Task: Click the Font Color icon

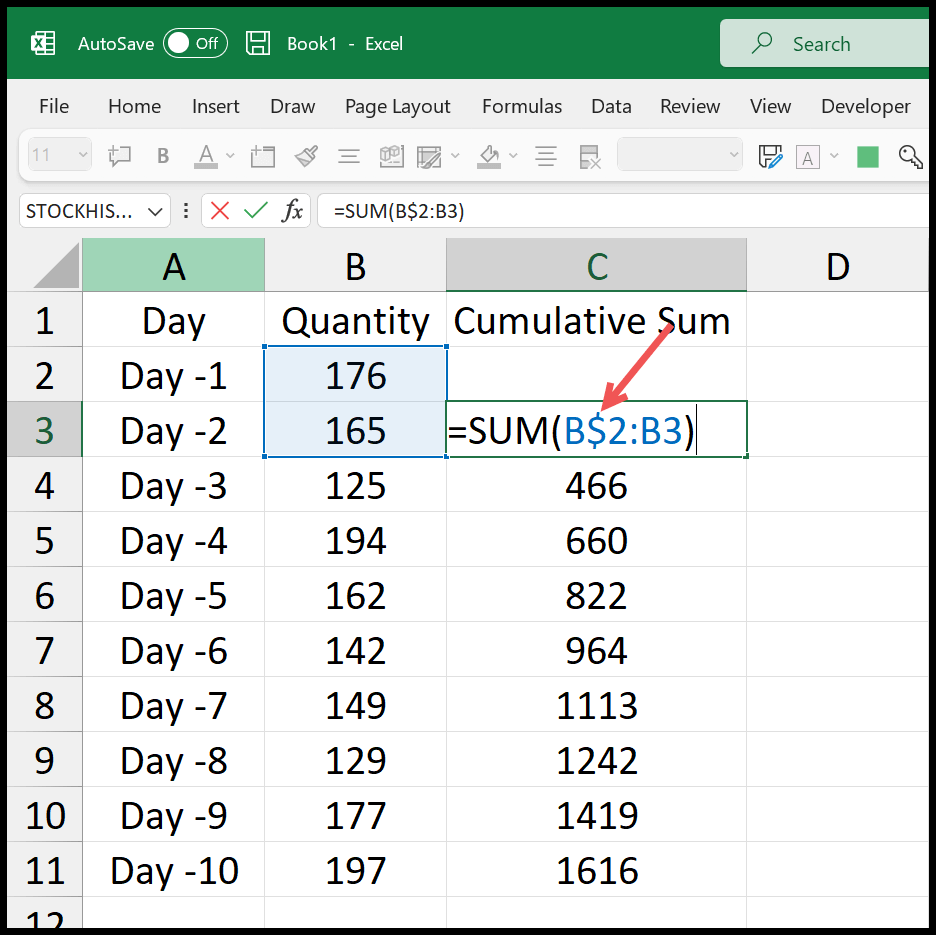Action: tap(205, 156)
